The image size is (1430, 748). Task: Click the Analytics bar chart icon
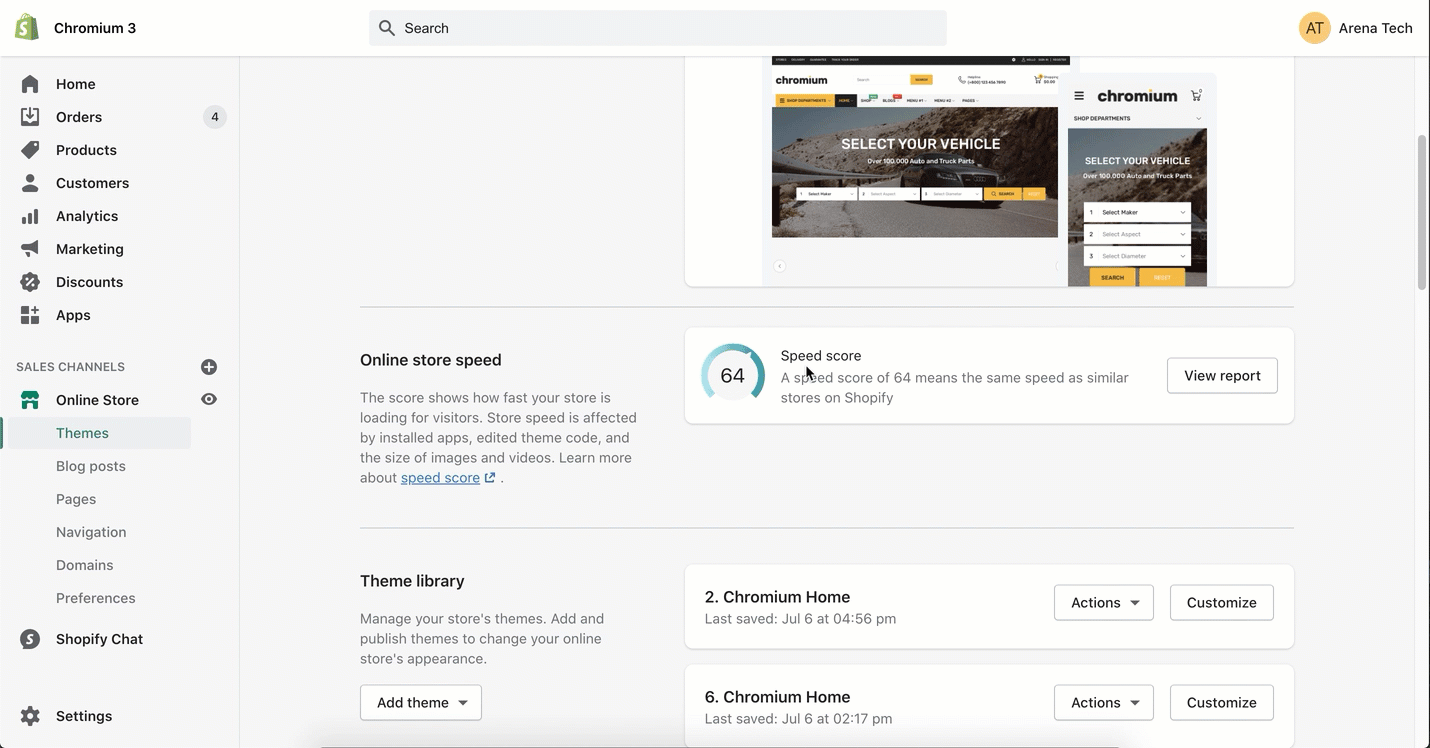30,216
